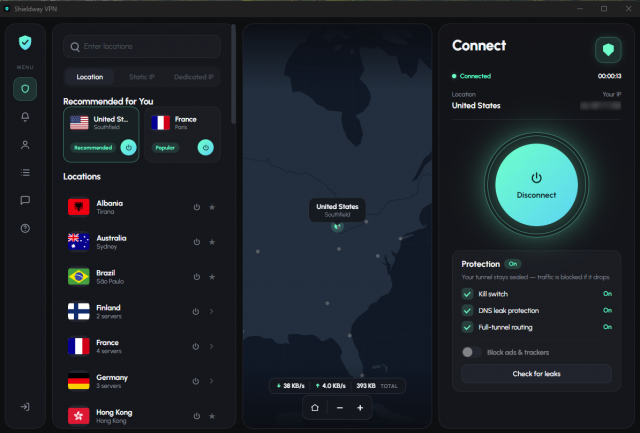Switch to Static IP tab
The width and height of the screenshot is (640, 433).
(142, 77)
